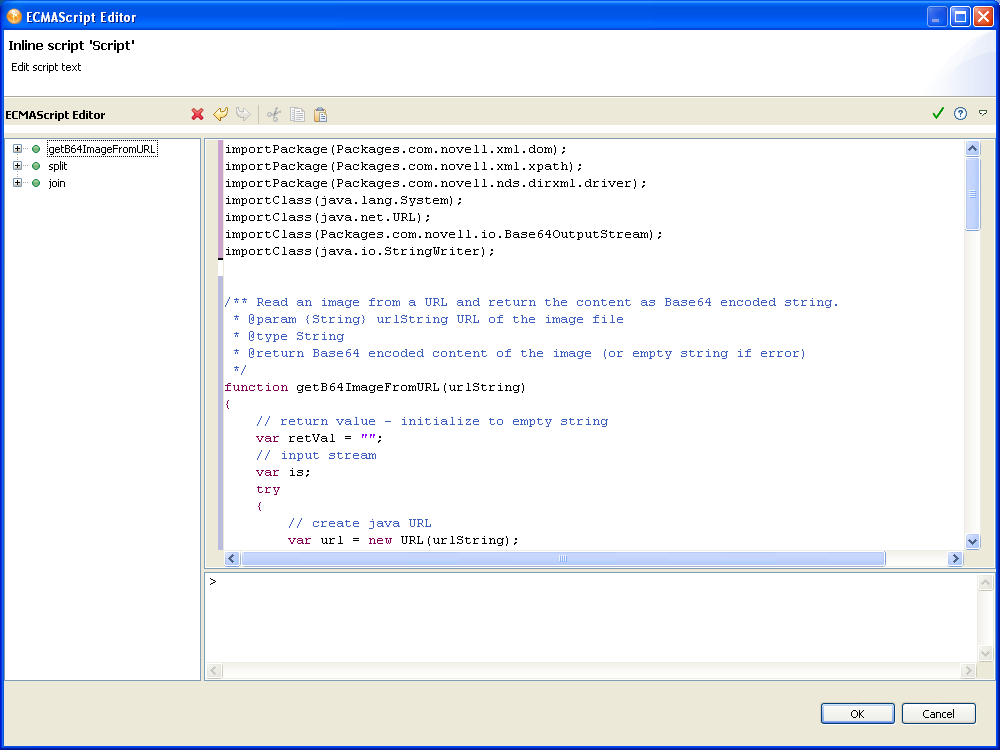Select the join function in tree
The height and width of the screenshot is (750, 1000).
[57, 183]
